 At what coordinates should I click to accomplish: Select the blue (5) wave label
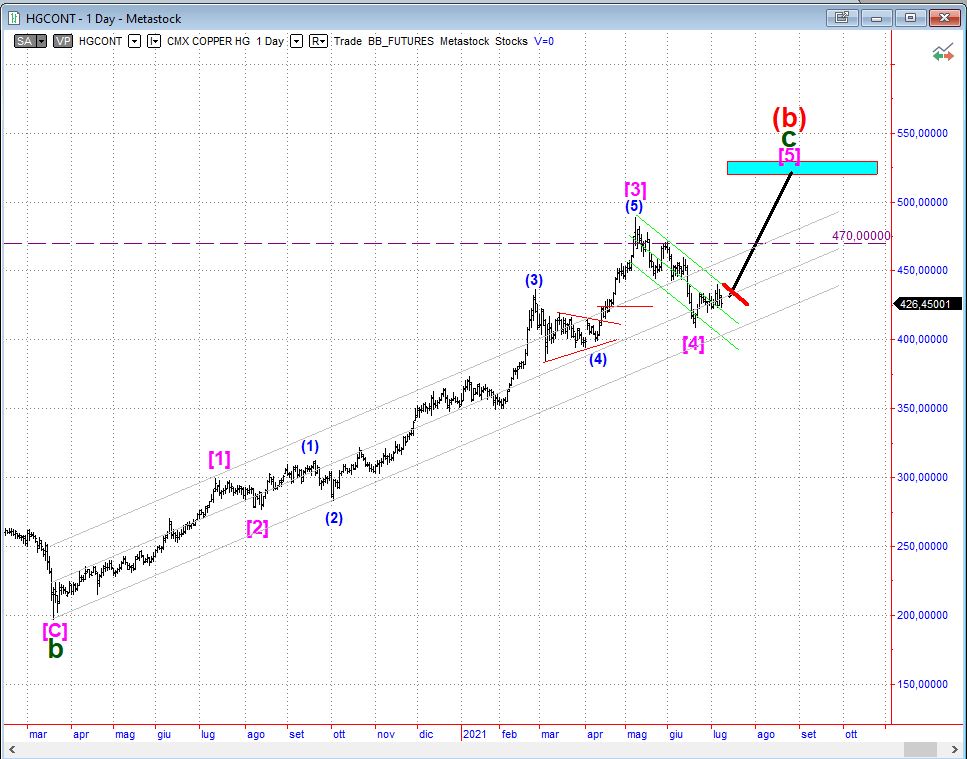[x=634, y=206]
